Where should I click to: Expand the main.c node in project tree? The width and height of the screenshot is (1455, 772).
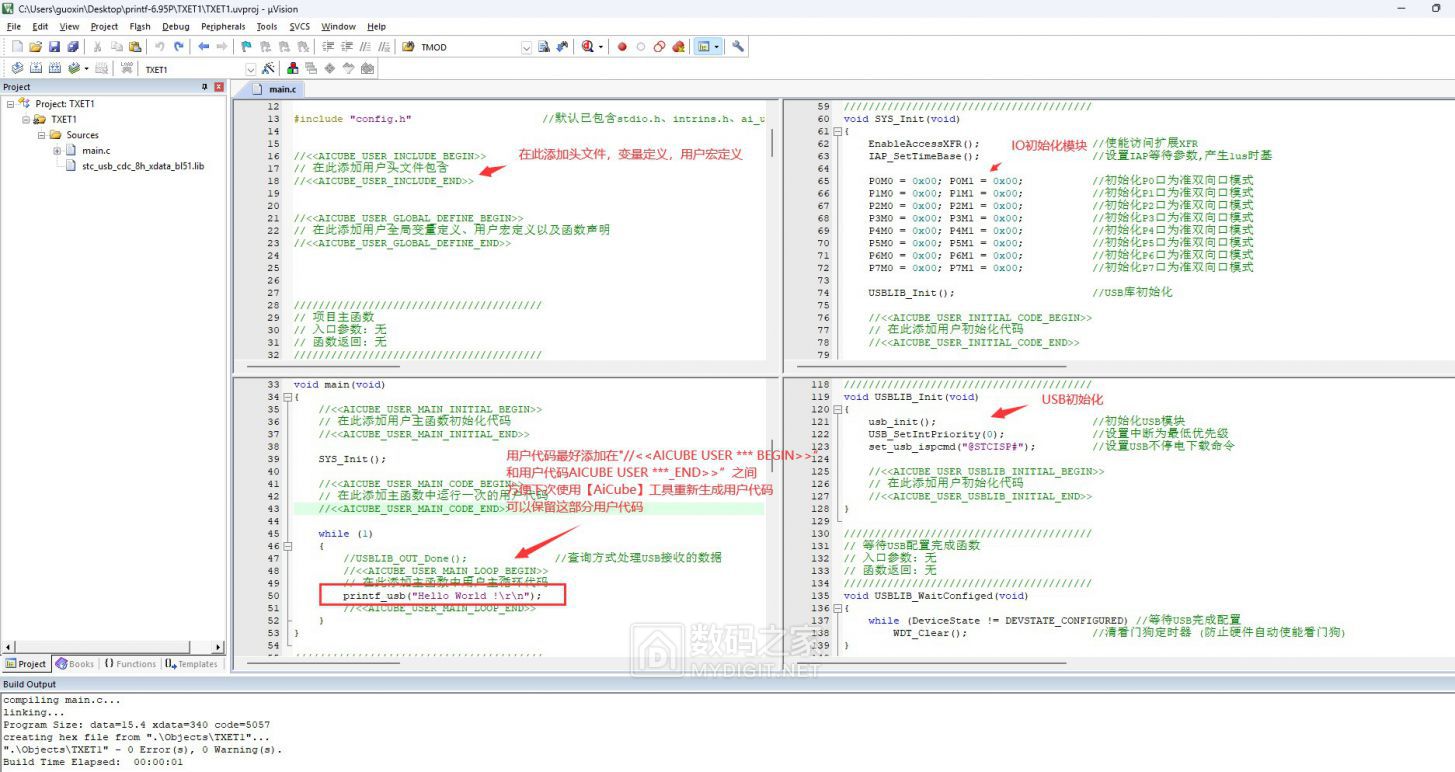(57, 151)
